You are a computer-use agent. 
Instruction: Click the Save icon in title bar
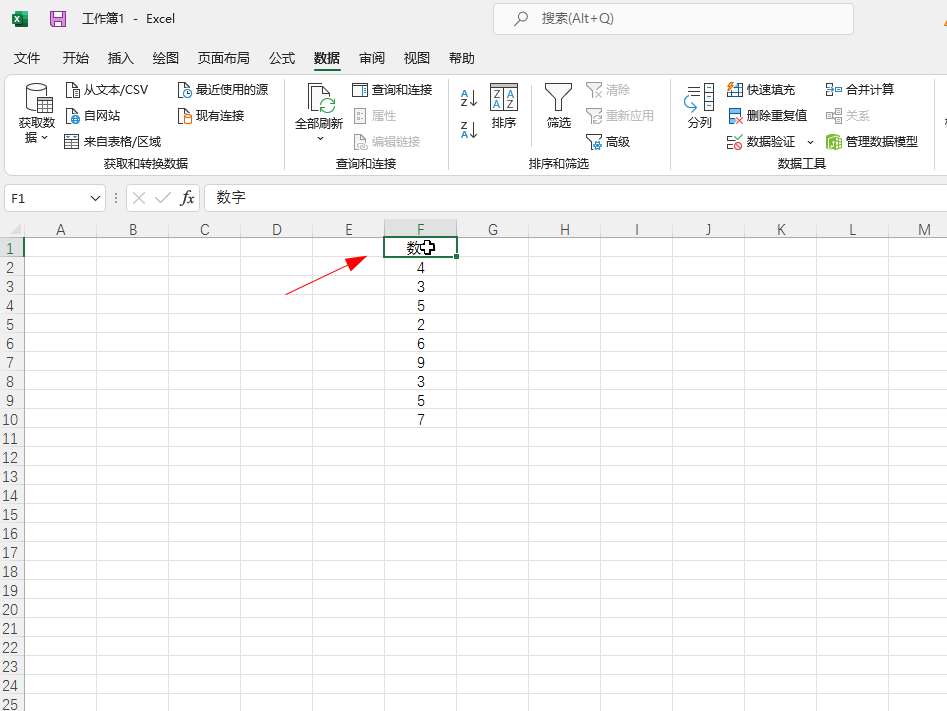tap(58, 19)
